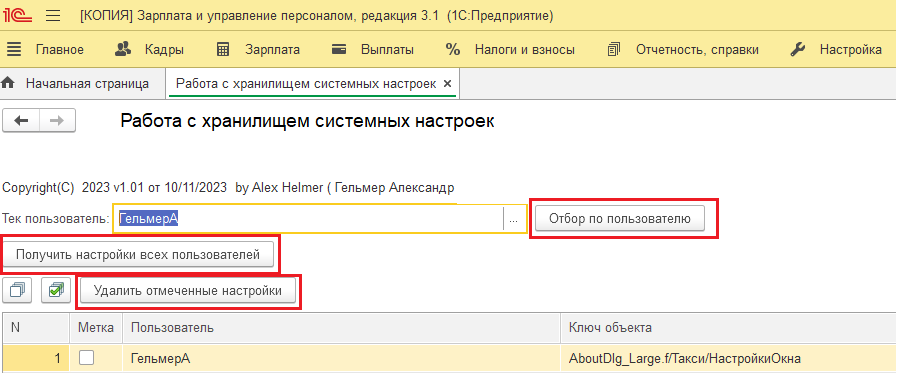Click the Пользователь column header

tap(341, 328)
